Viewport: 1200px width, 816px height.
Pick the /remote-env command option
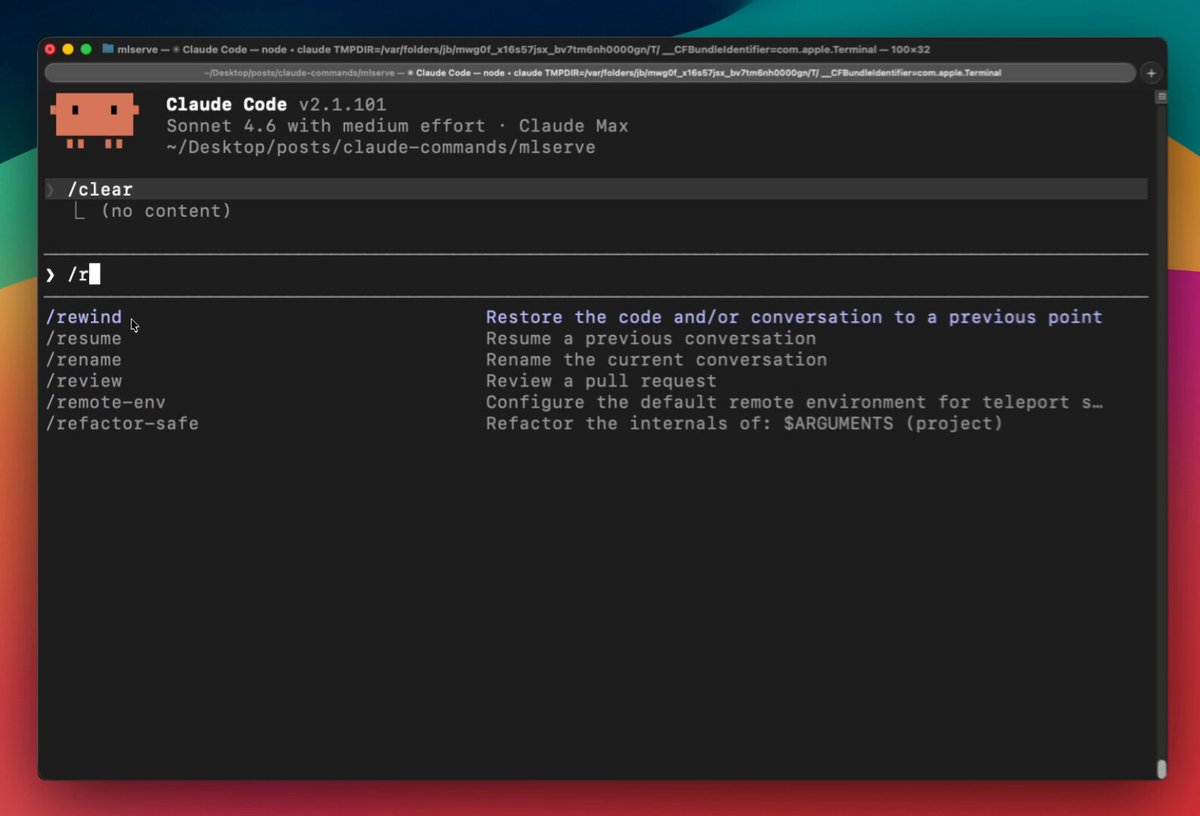106,402
